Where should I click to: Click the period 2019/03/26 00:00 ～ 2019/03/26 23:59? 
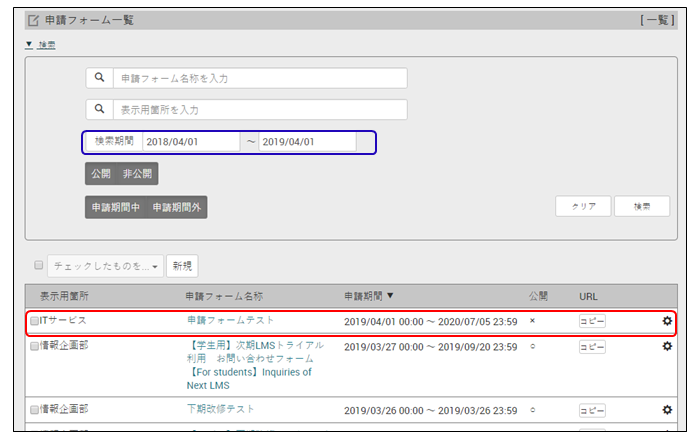point(430,411)
